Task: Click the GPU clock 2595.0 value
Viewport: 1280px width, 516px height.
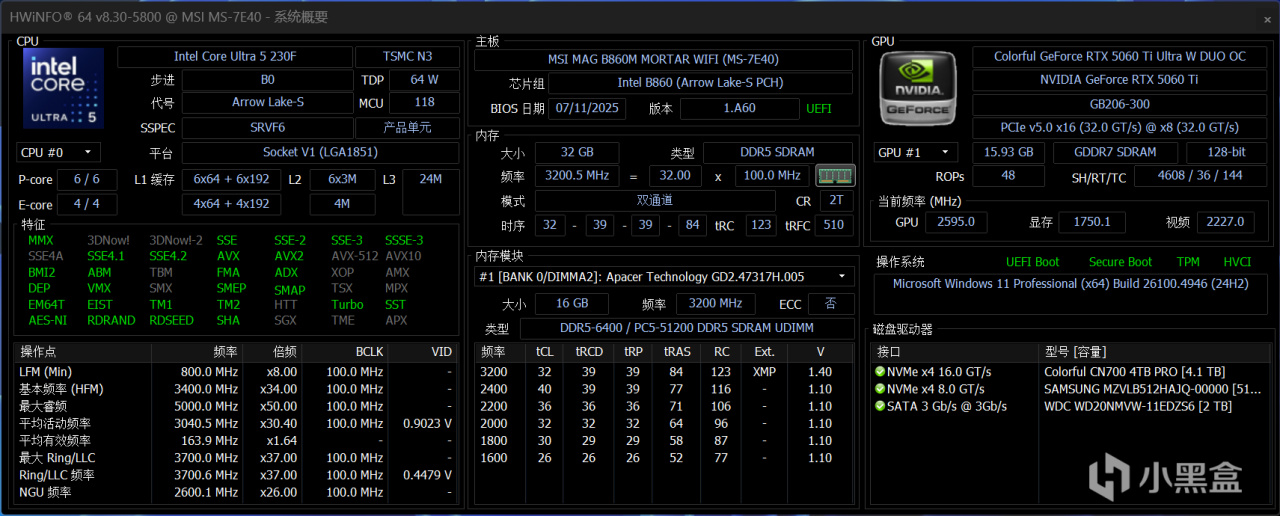Action: coord(956,222)
